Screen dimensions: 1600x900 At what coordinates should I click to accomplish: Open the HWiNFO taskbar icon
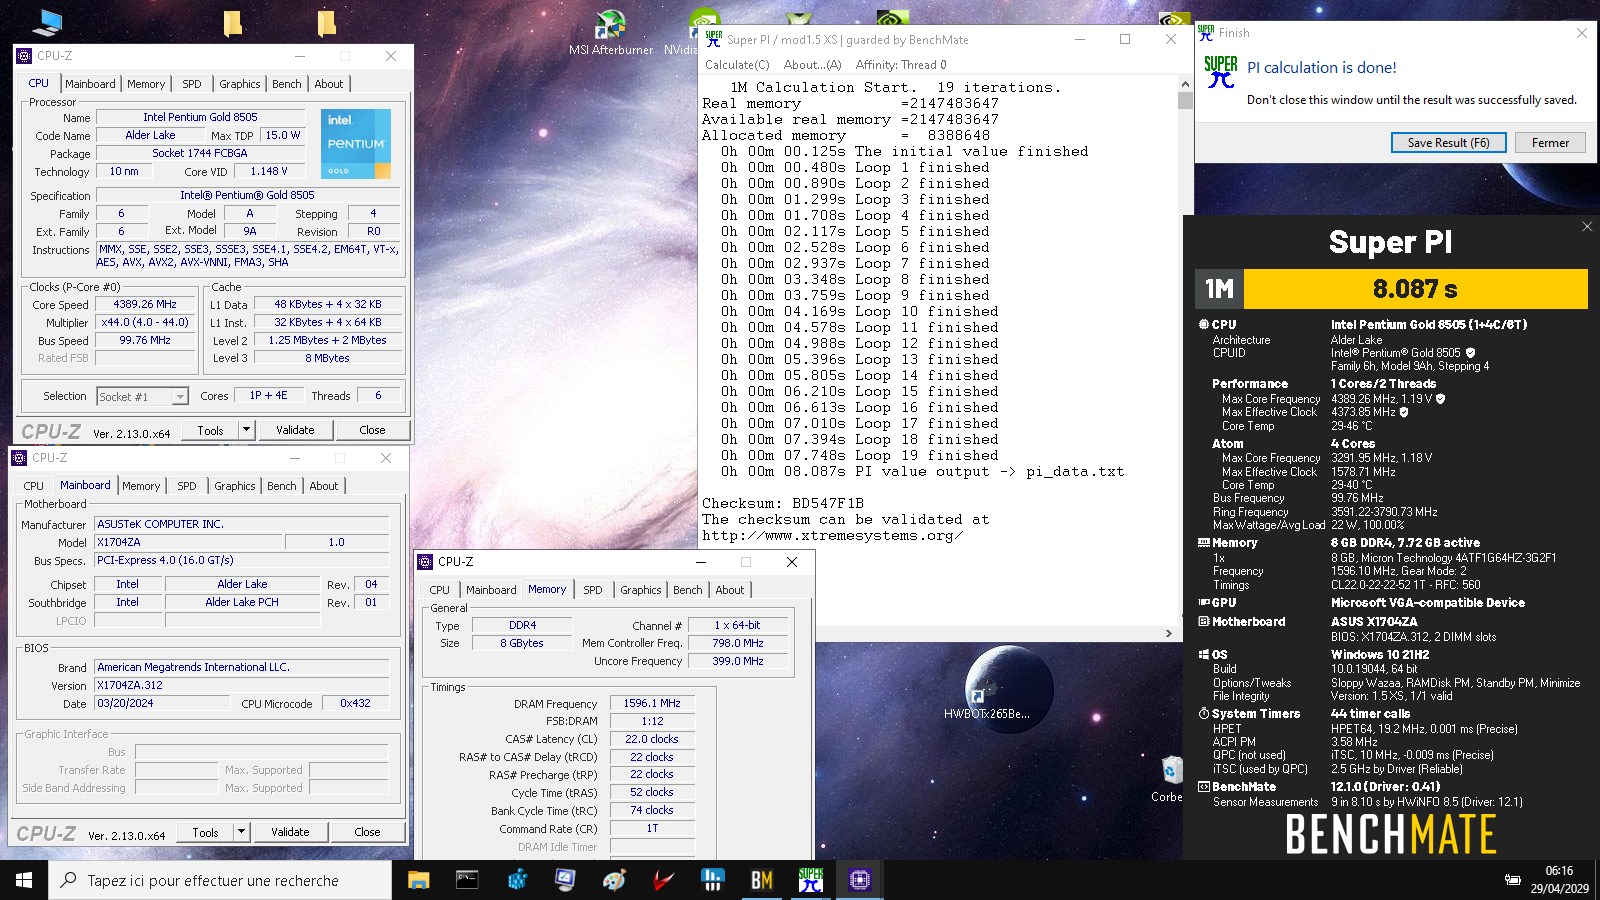[712, 880]
